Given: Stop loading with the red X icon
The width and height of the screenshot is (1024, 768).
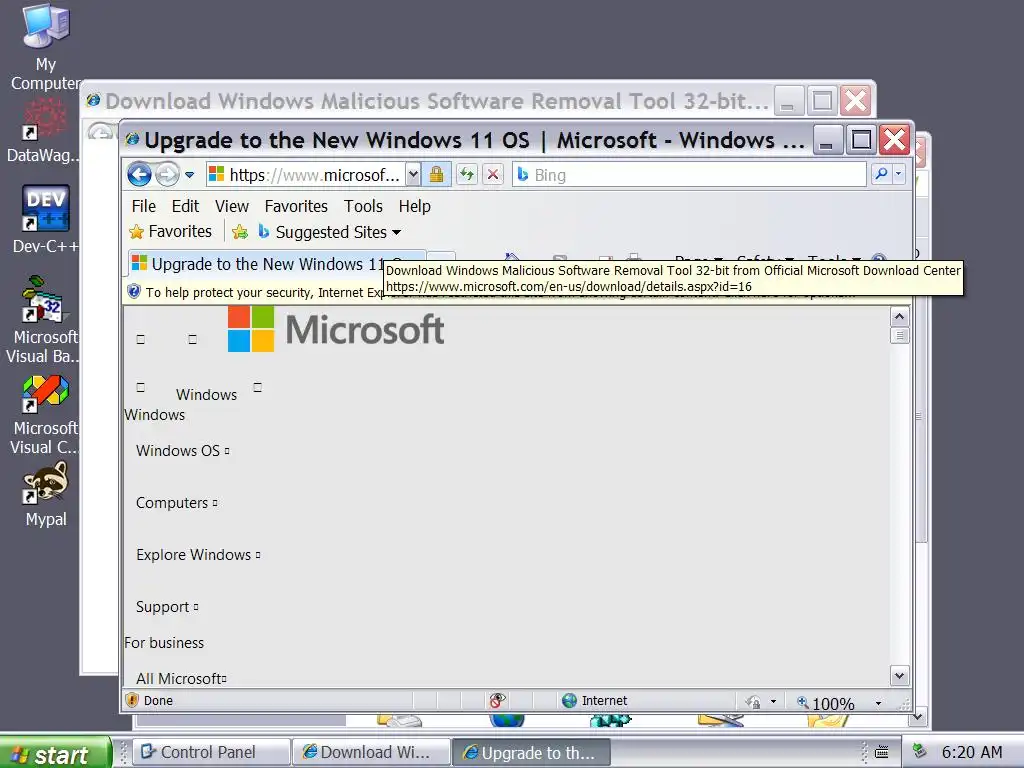Looking at the screenshot, I should pos(493,175).
